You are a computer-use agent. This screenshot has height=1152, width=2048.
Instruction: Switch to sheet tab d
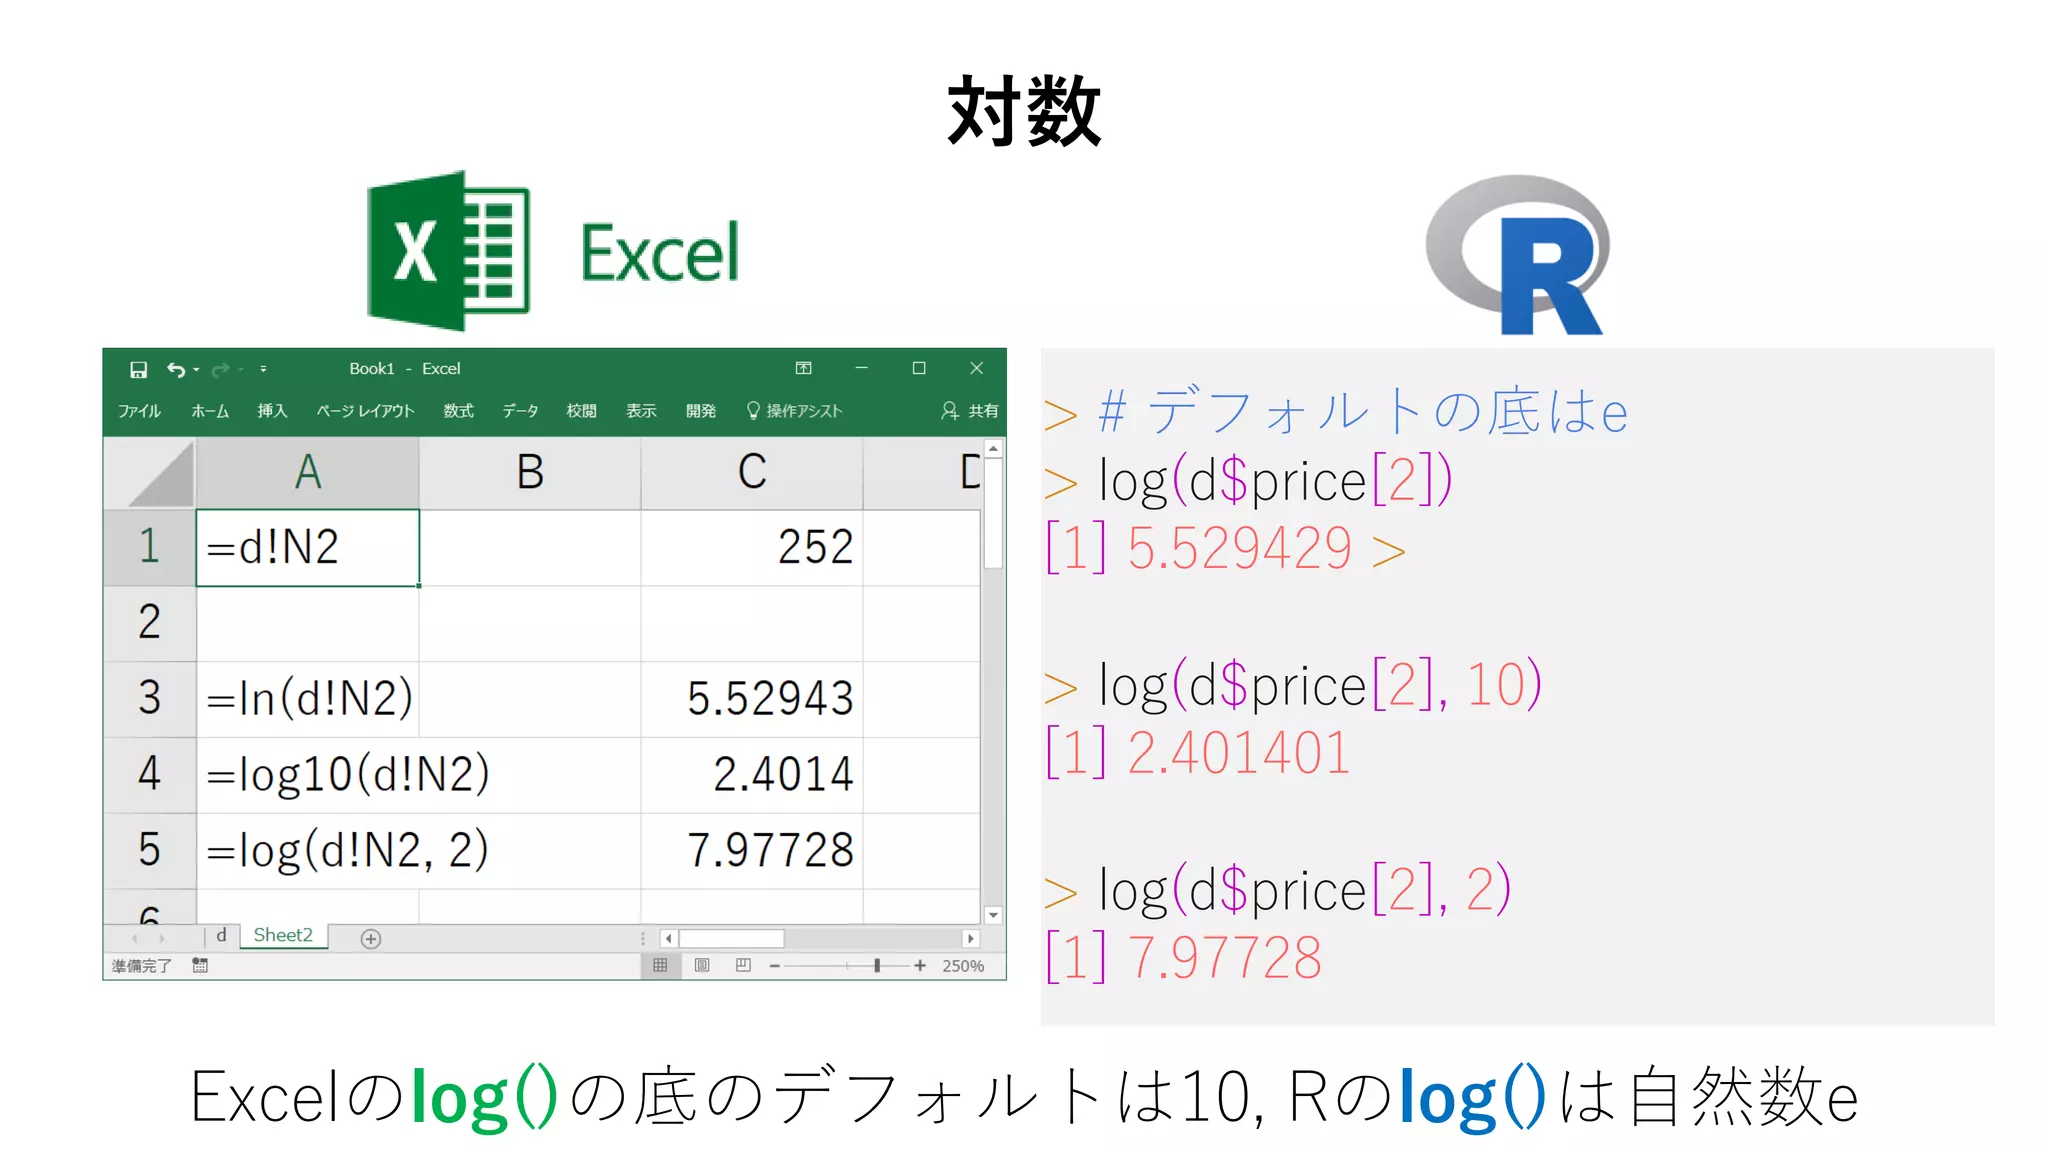[x=221, y=935]
